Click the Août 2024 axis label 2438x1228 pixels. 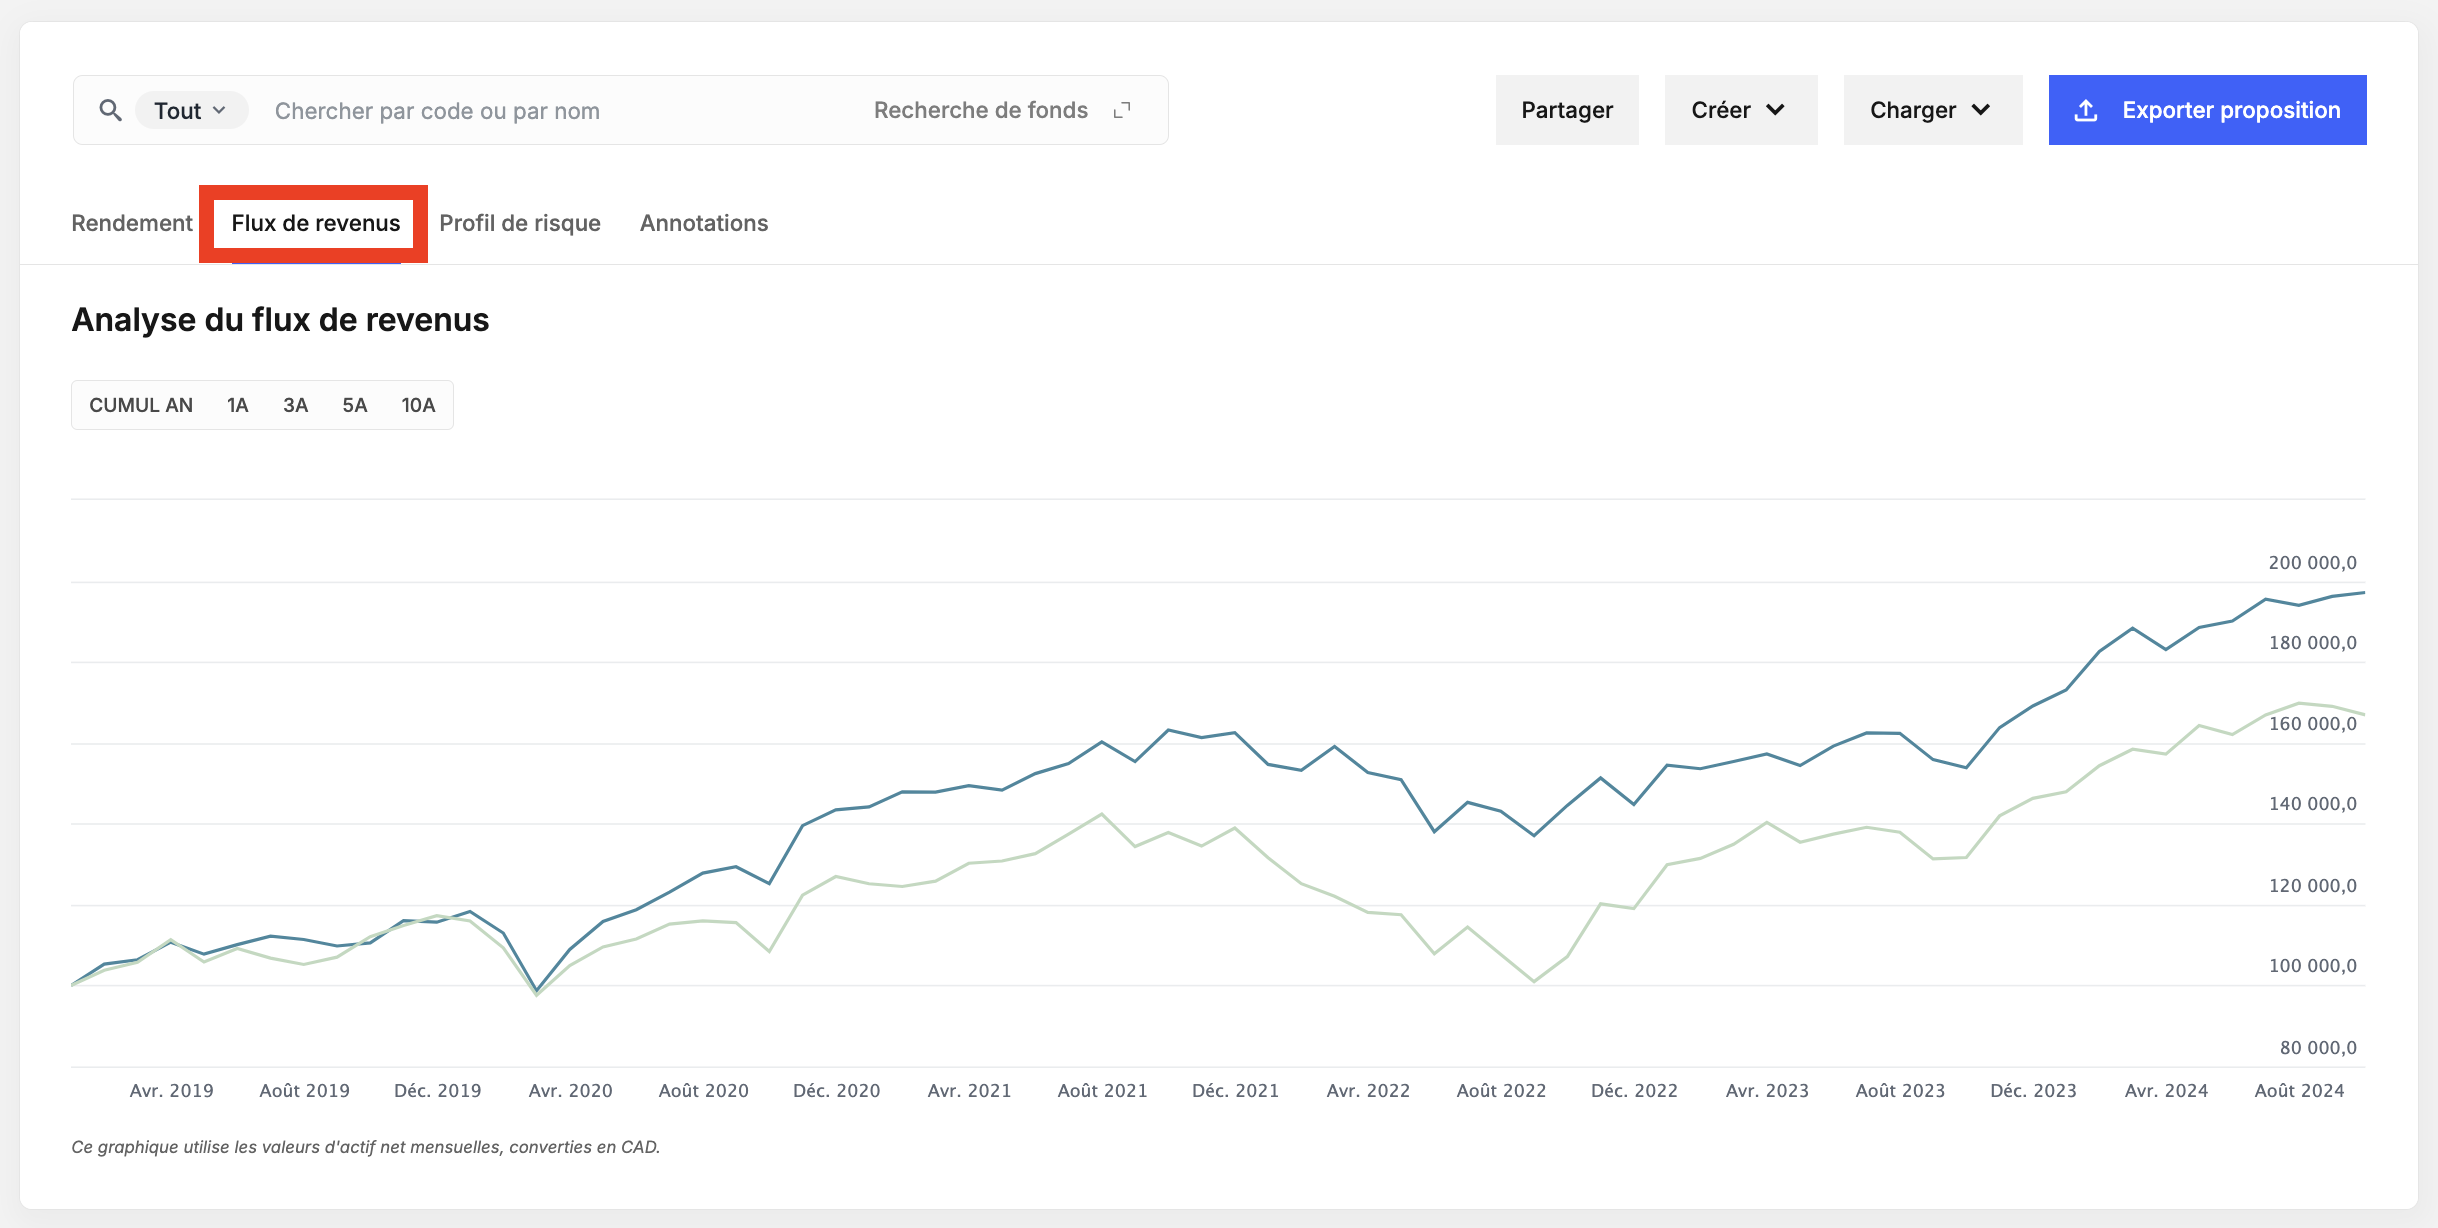(x=2299, y=1091)
